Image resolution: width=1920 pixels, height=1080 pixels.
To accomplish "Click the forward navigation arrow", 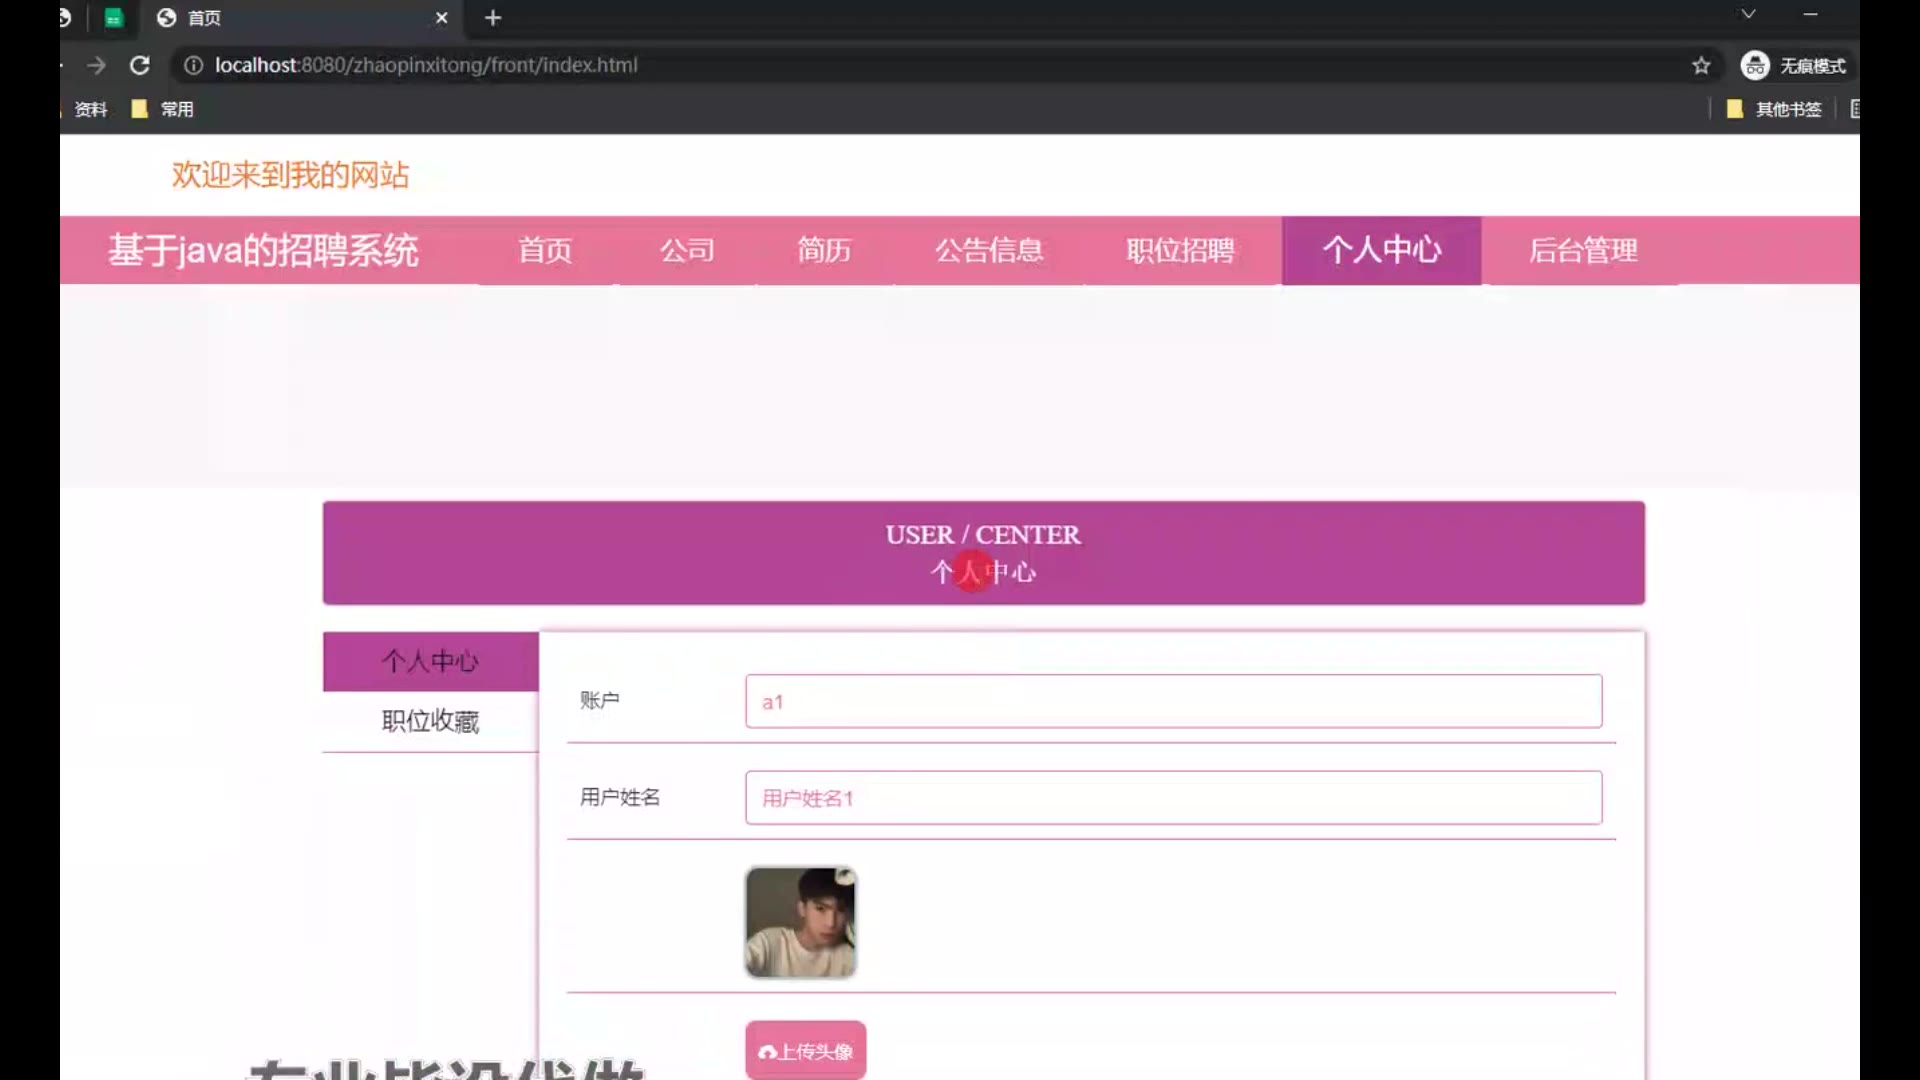I will pyautogui.click(x=96, y=65).
